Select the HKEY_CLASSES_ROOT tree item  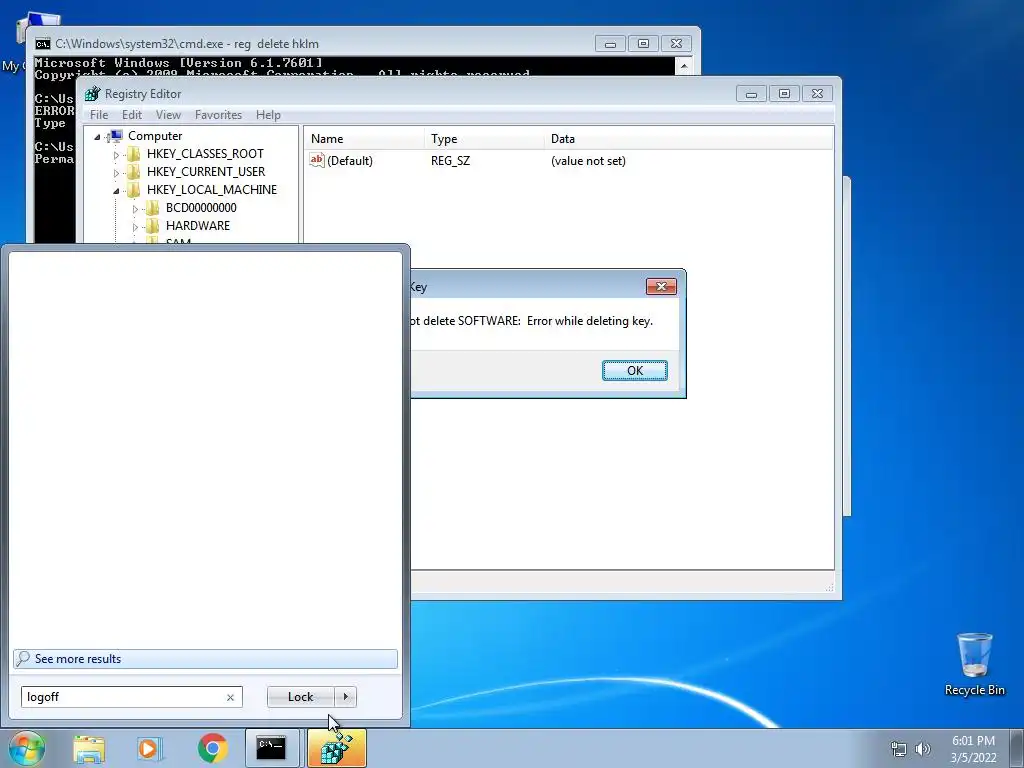point(205,154)
